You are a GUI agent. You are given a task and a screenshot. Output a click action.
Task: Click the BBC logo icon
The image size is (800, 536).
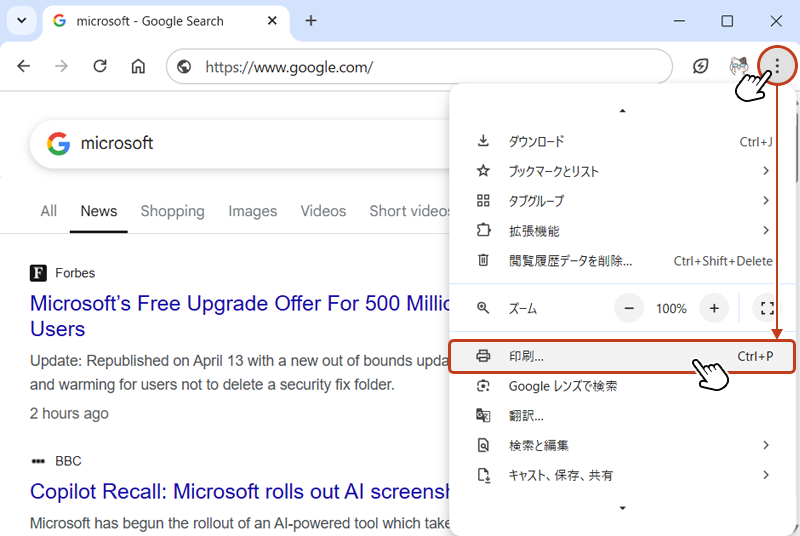pos(38,461)
